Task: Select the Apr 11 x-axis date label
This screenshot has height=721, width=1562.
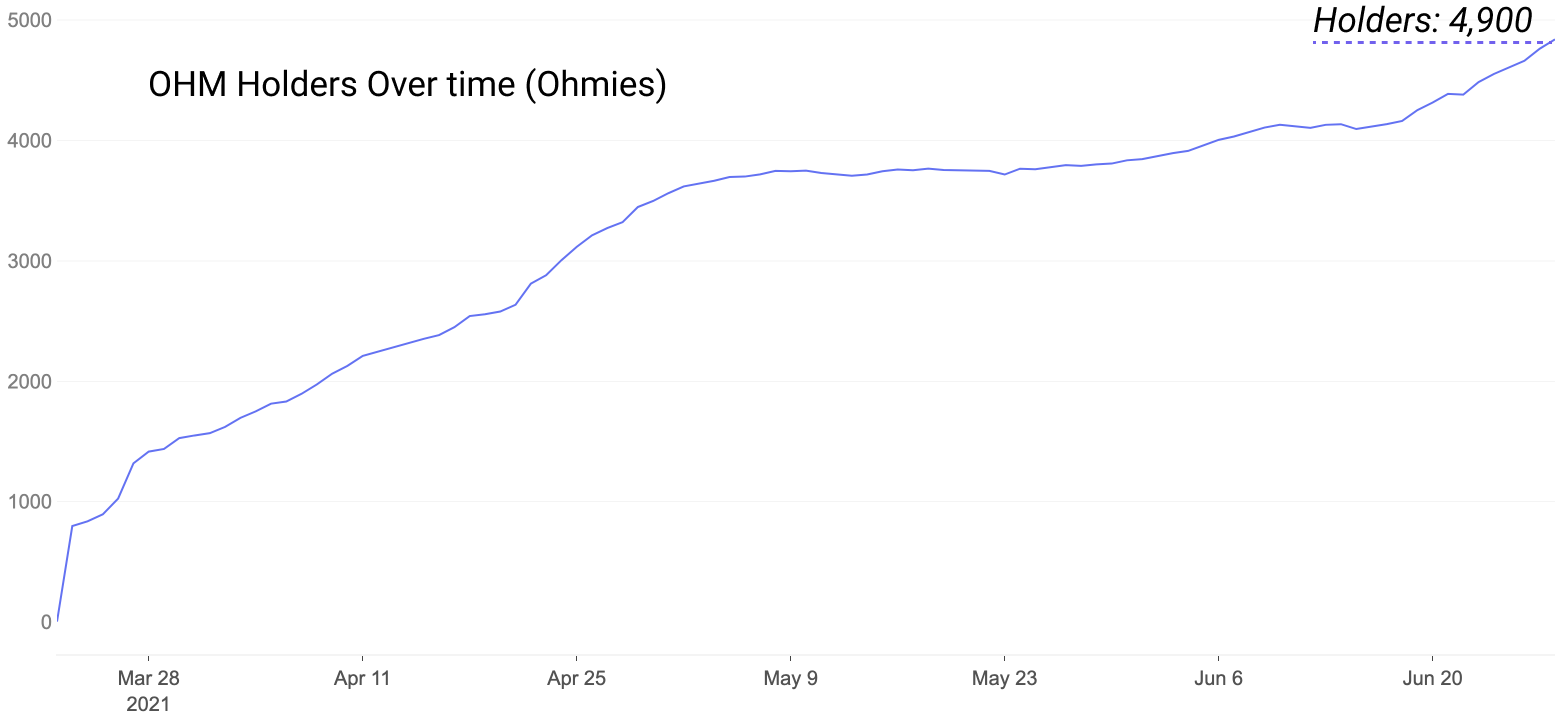Action: point(362,679)
